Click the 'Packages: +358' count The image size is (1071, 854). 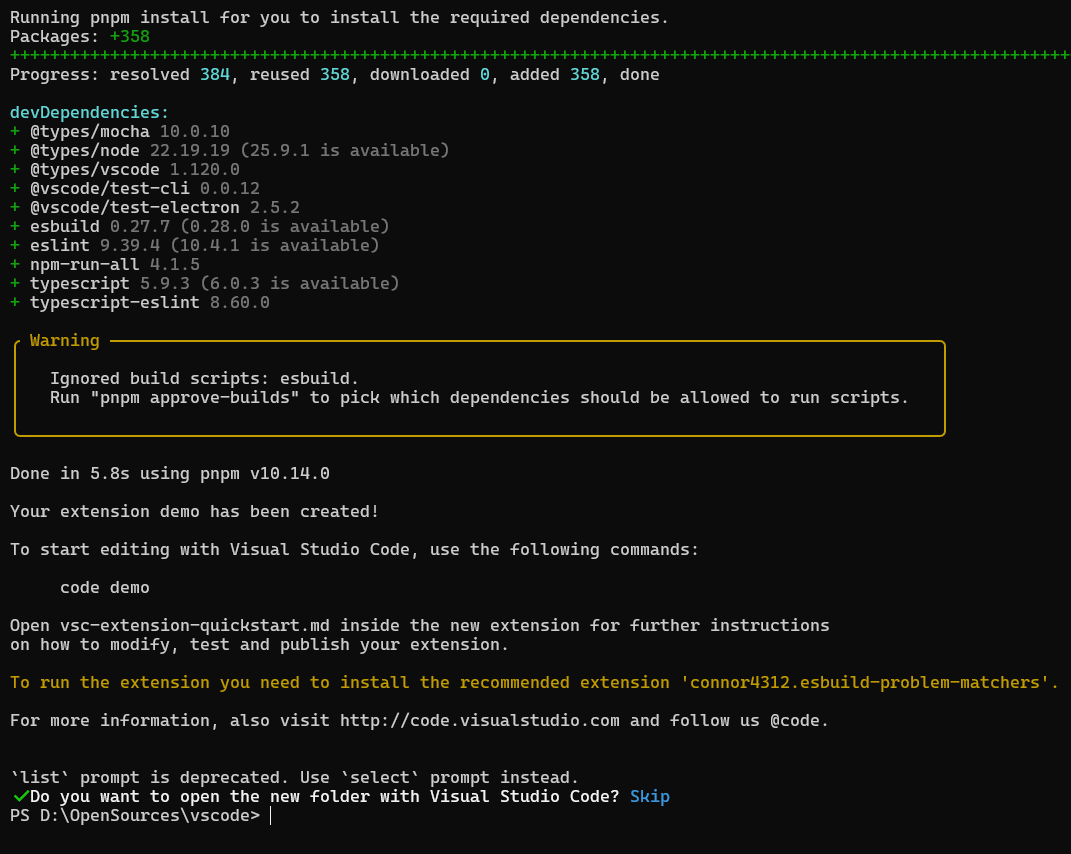tap(80, 36)
